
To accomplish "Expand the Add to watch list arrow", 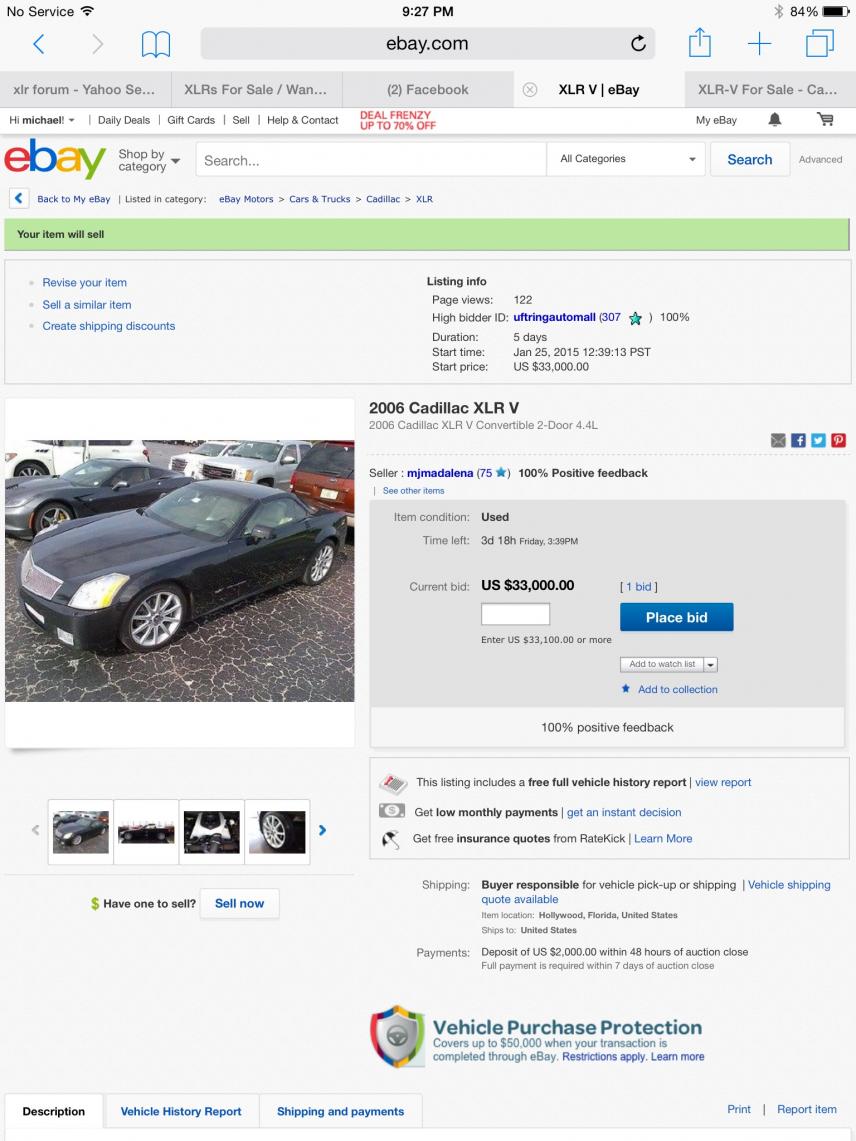I will pos(711,664).
